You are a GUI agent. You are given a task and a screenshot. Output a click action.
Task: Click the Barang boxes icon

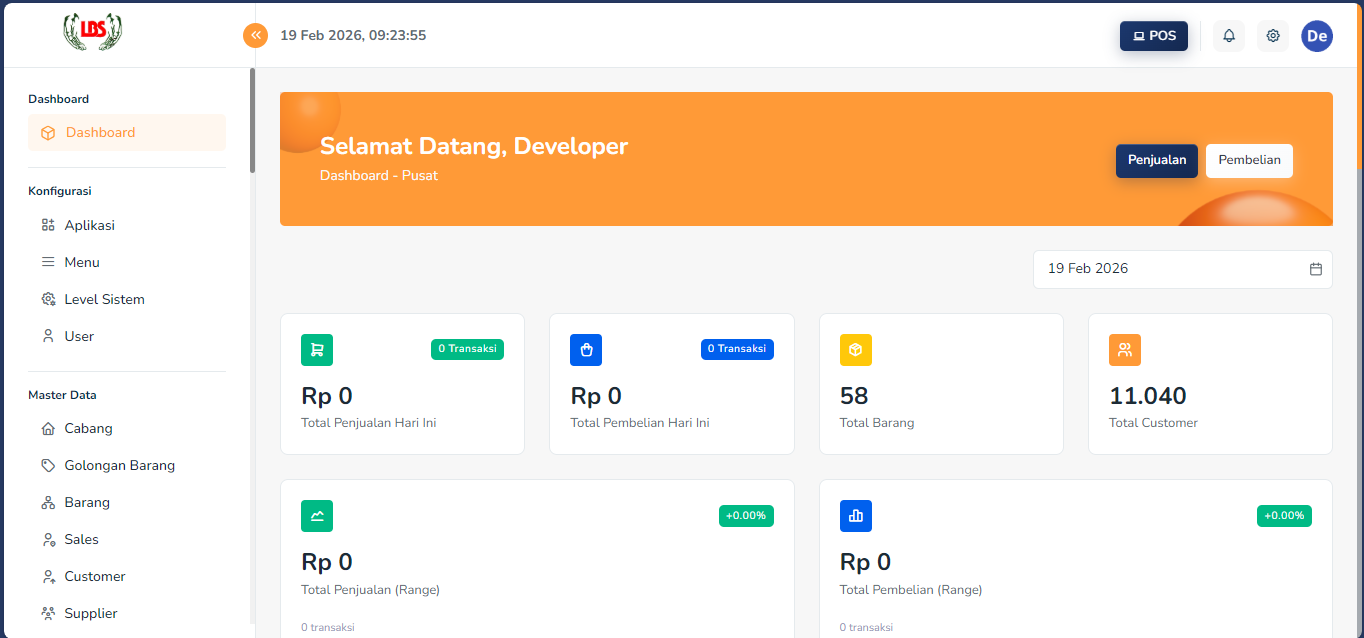point(48,502)
